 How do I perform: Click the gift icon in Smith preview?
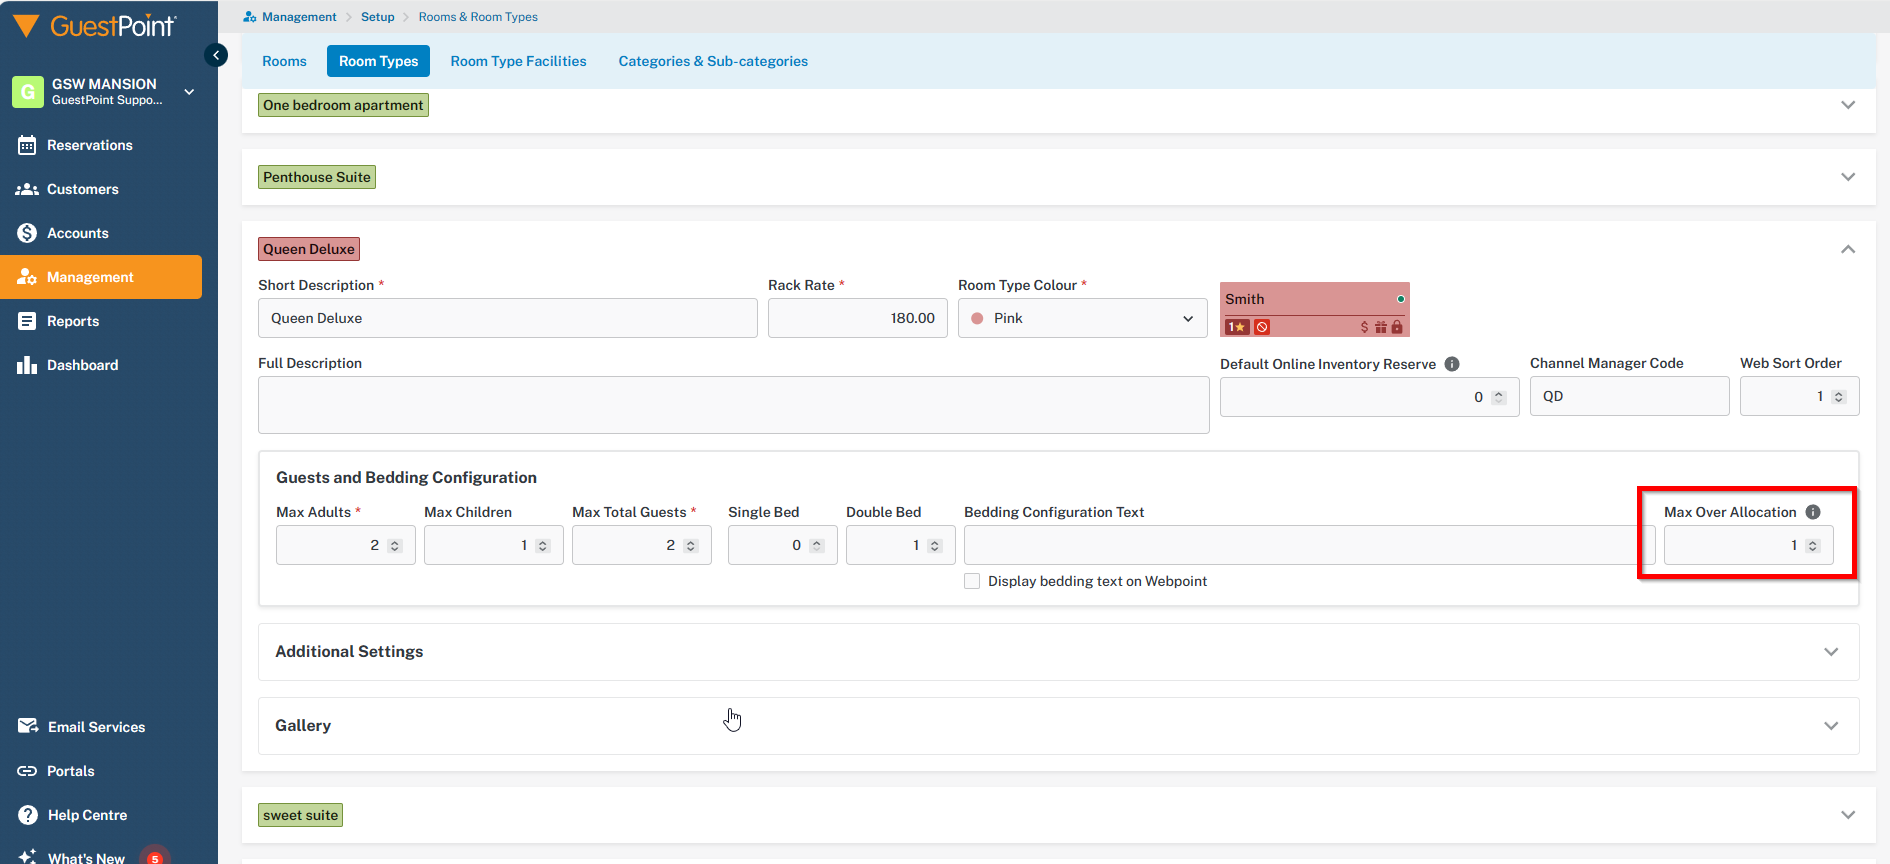click(1381, 327)
